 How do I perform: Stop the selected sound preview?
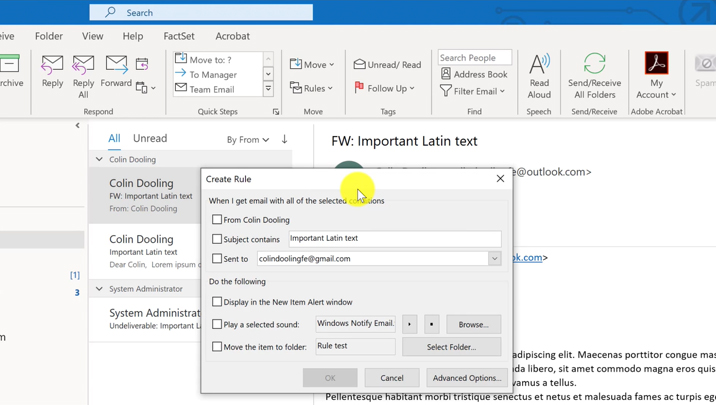point(432,324)
